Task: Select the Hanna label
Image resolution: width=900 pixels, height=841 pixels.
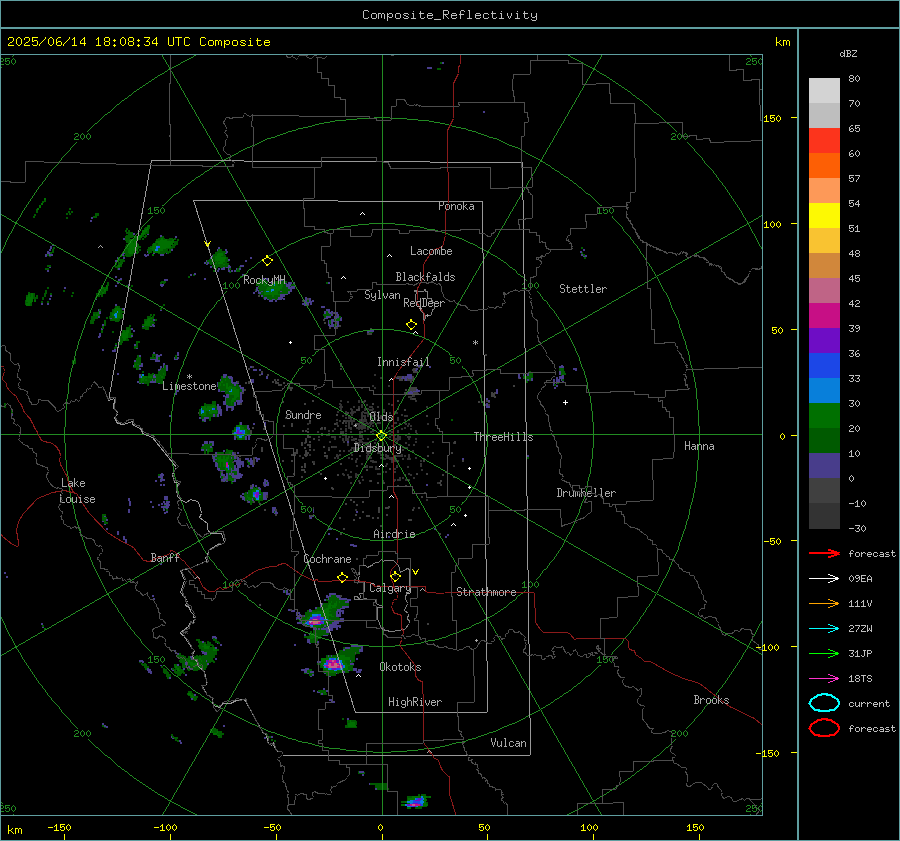Action: pyautogui.click(x=699, y=446)
